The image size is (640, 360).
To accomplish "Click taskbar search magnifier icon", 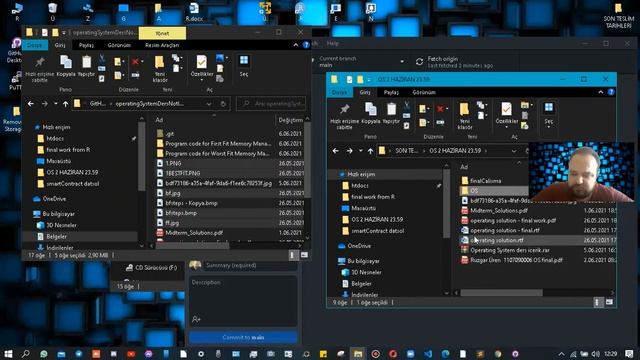I will click(x=25, y=353).
